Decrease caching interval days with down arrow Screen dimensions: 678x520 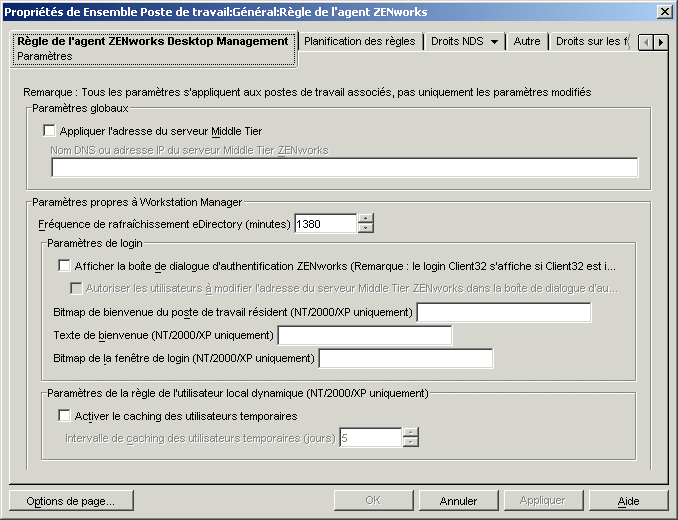[x=411, y=442]
